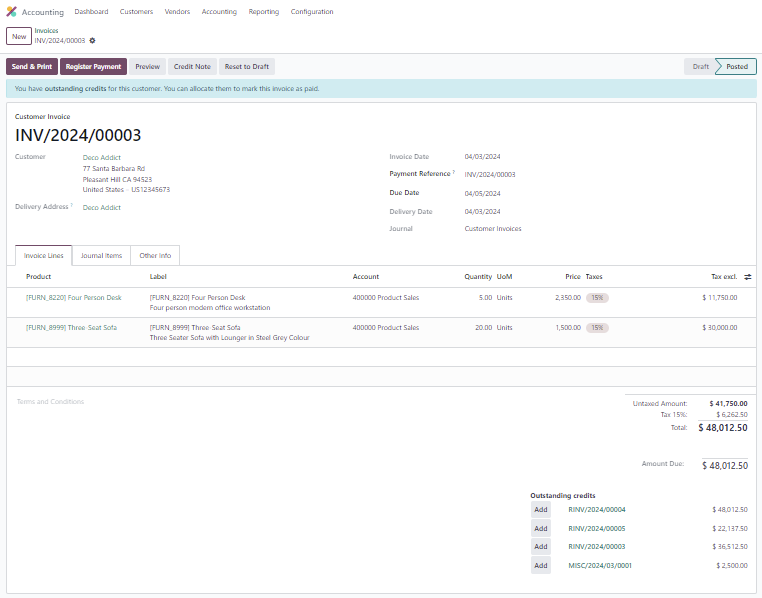Click the 400000 Product Sales account on desk line
This screenshot has height=598, width=762.
(x=386, y=298)
